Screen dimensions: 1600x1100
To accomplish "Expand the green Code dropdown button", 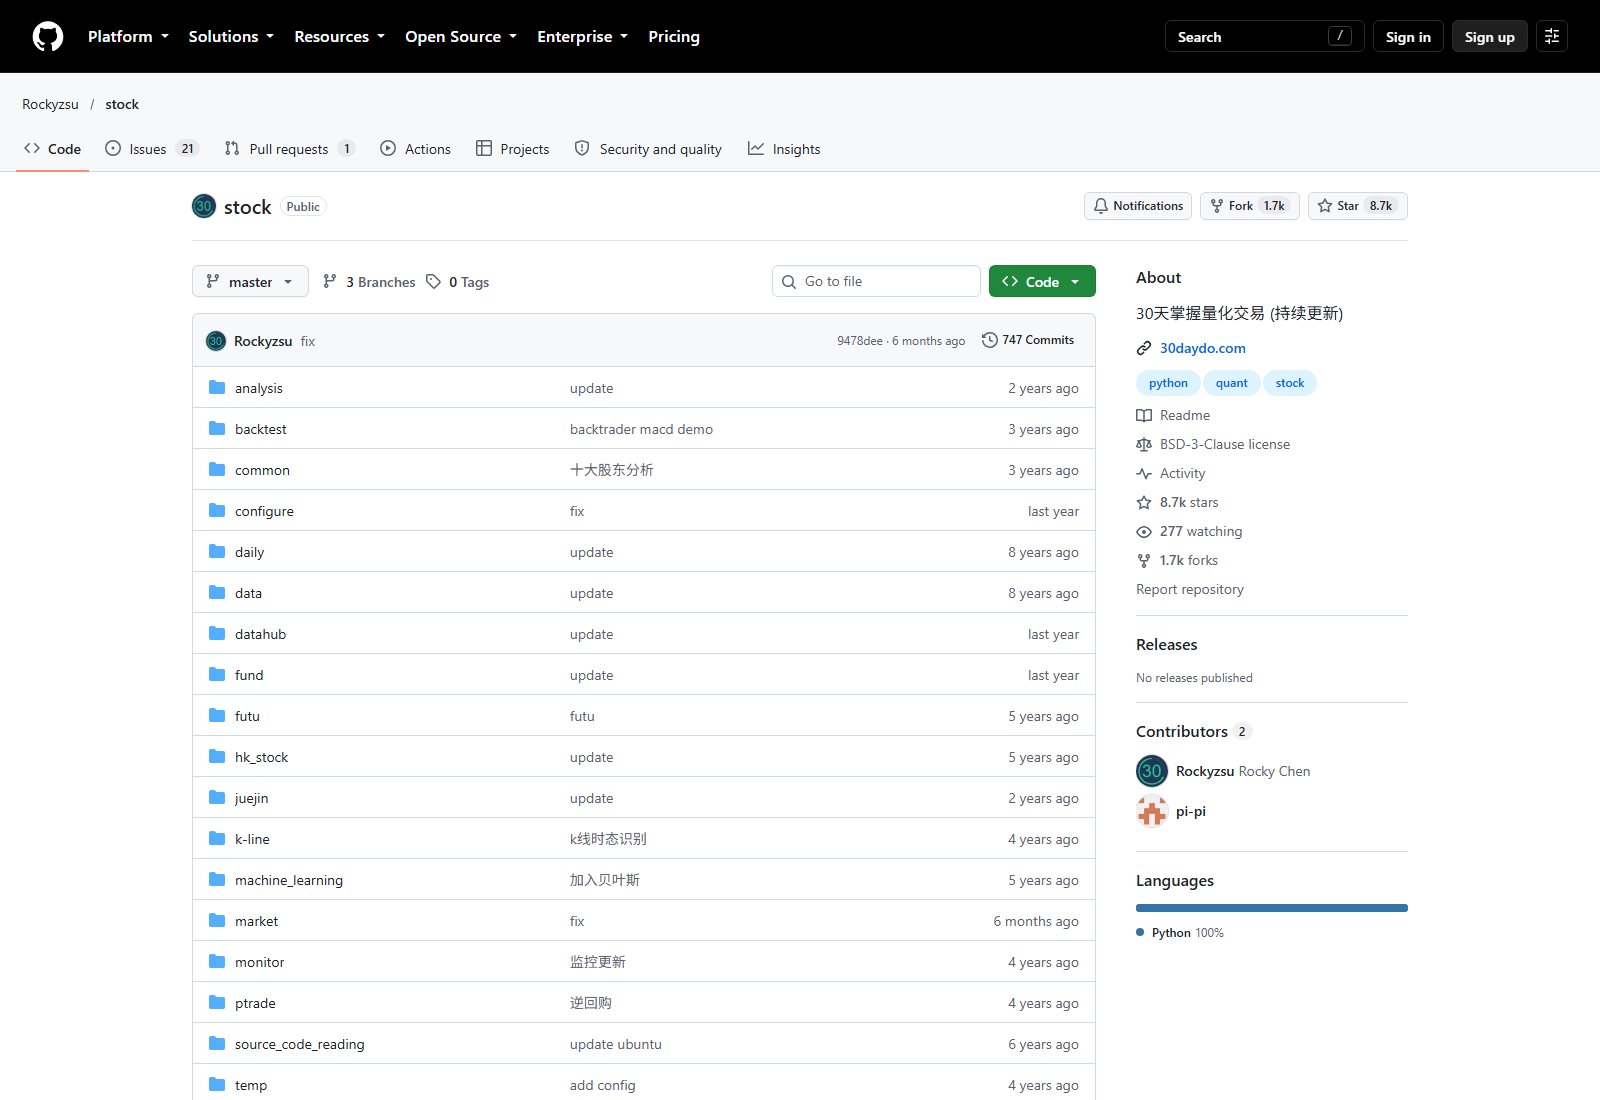I will click(1042, 282).
